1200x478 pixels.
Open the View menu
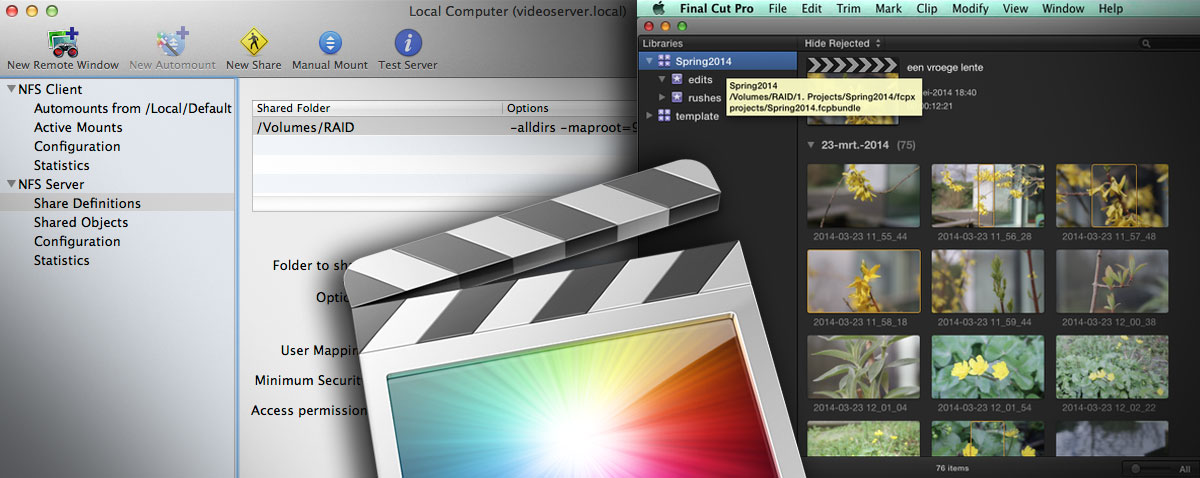(x=1015, y=9)
